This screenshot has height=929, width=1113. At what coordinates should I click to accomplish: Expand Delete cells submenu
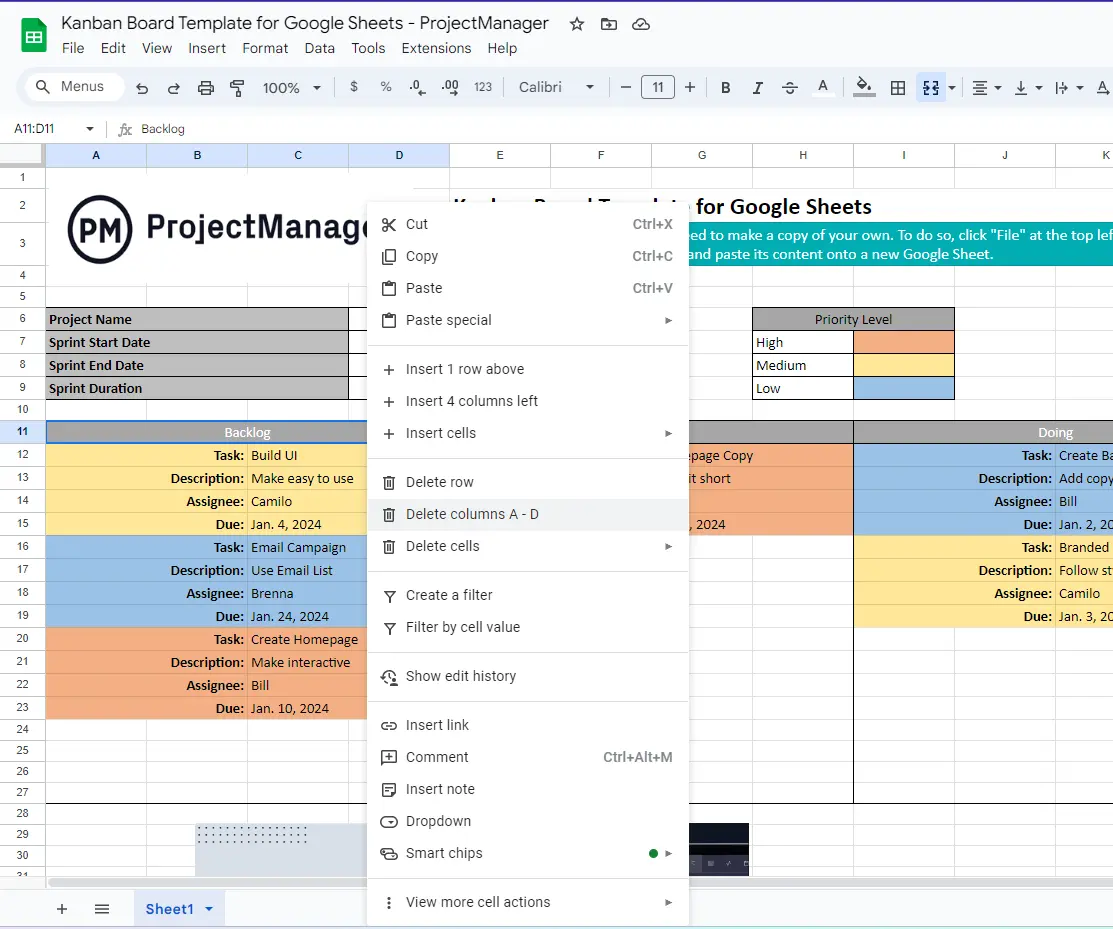pos(527,546)
